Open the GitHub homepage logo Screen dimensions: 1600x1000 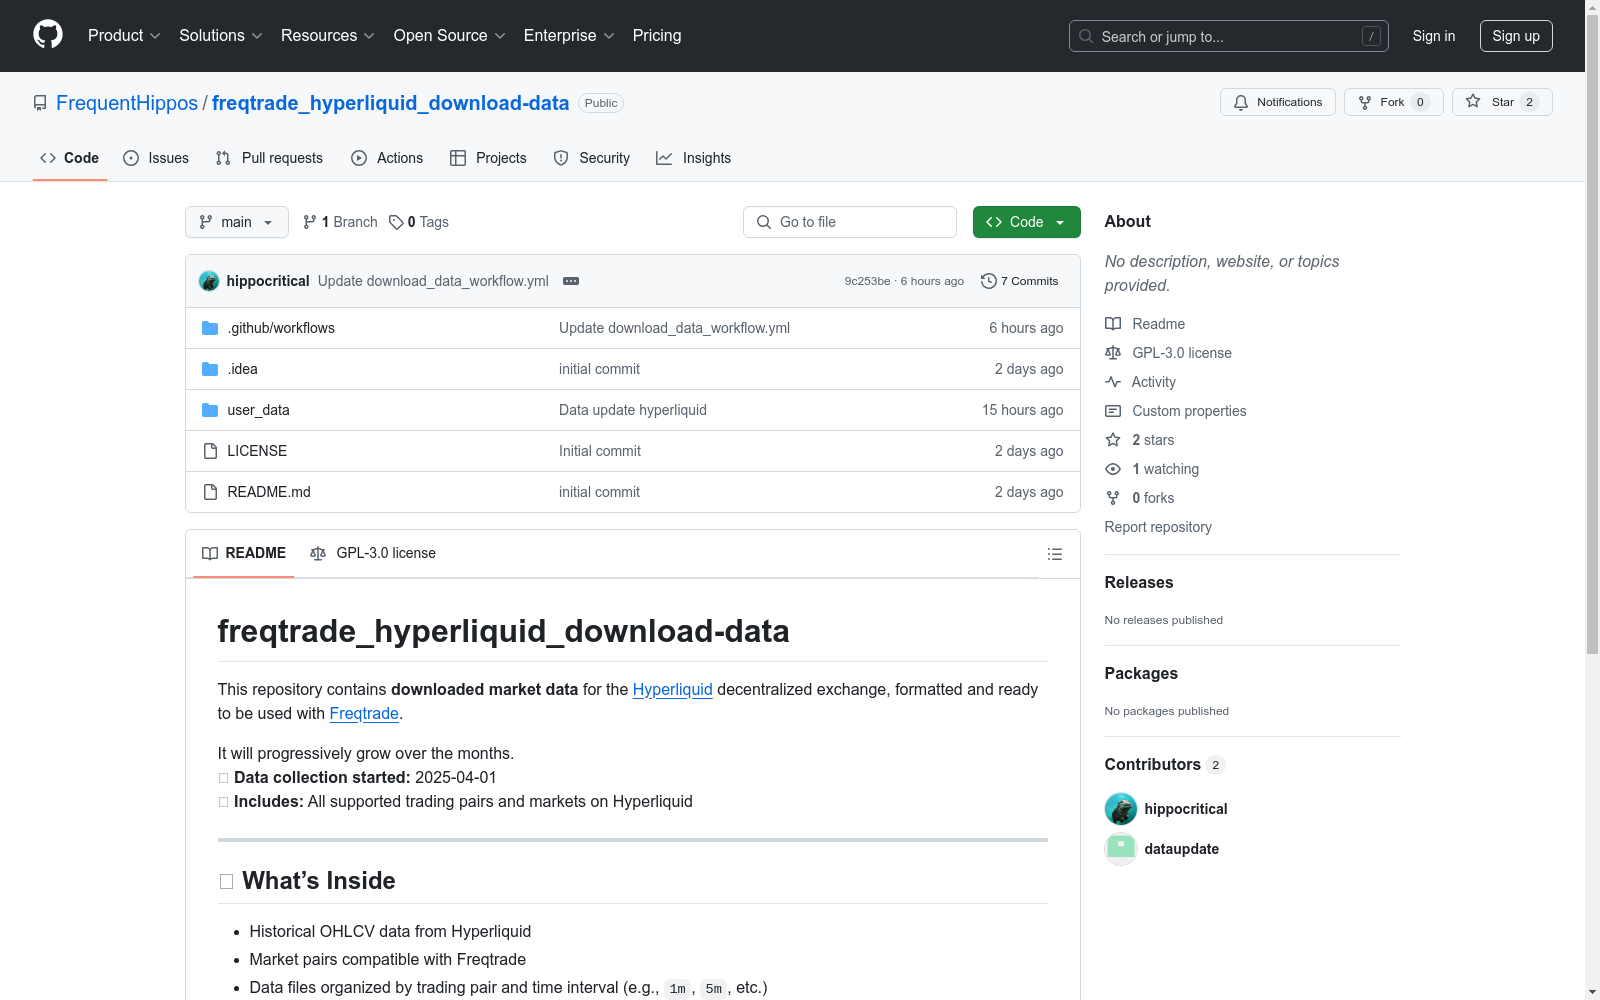pyautogui.click(x=48, y=35)
